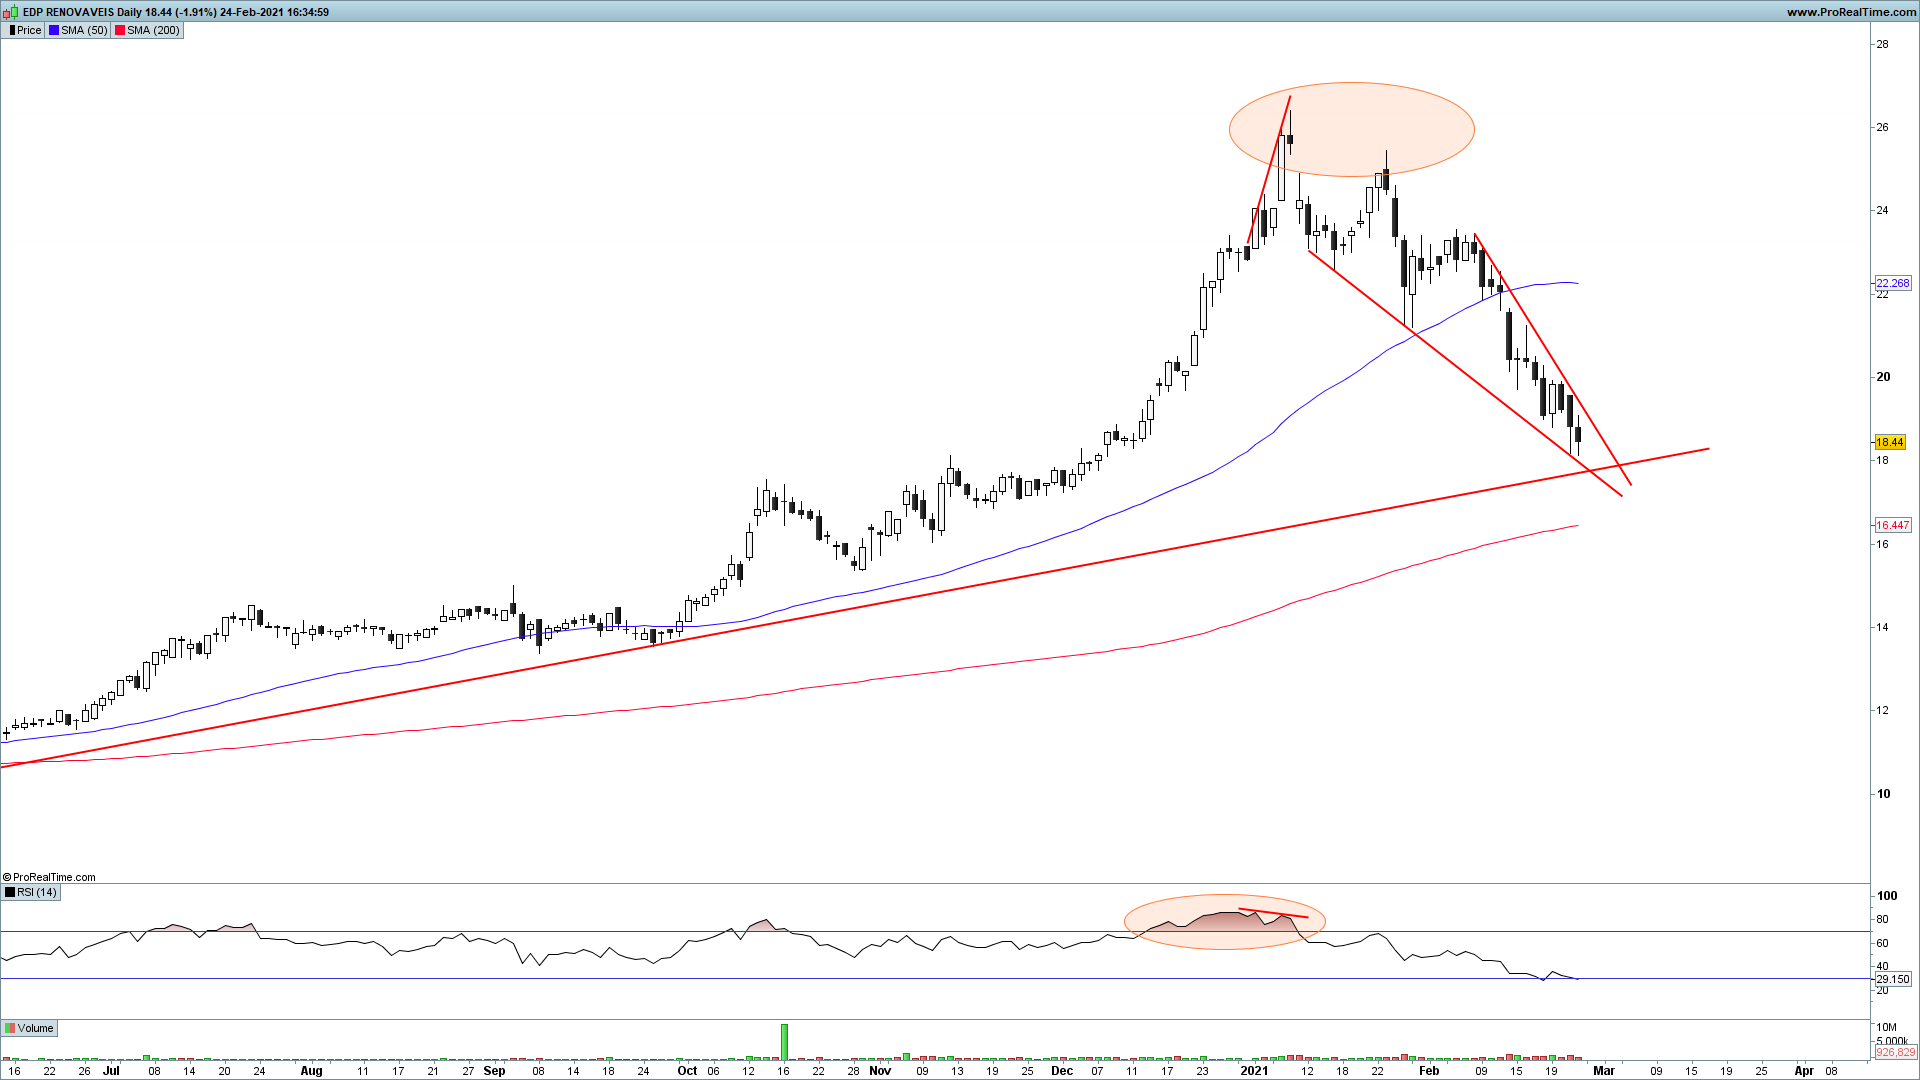Viewport: 1920px width, 1080px height.
Task: Click the Volume panel label
Action: click(35, 1028)
